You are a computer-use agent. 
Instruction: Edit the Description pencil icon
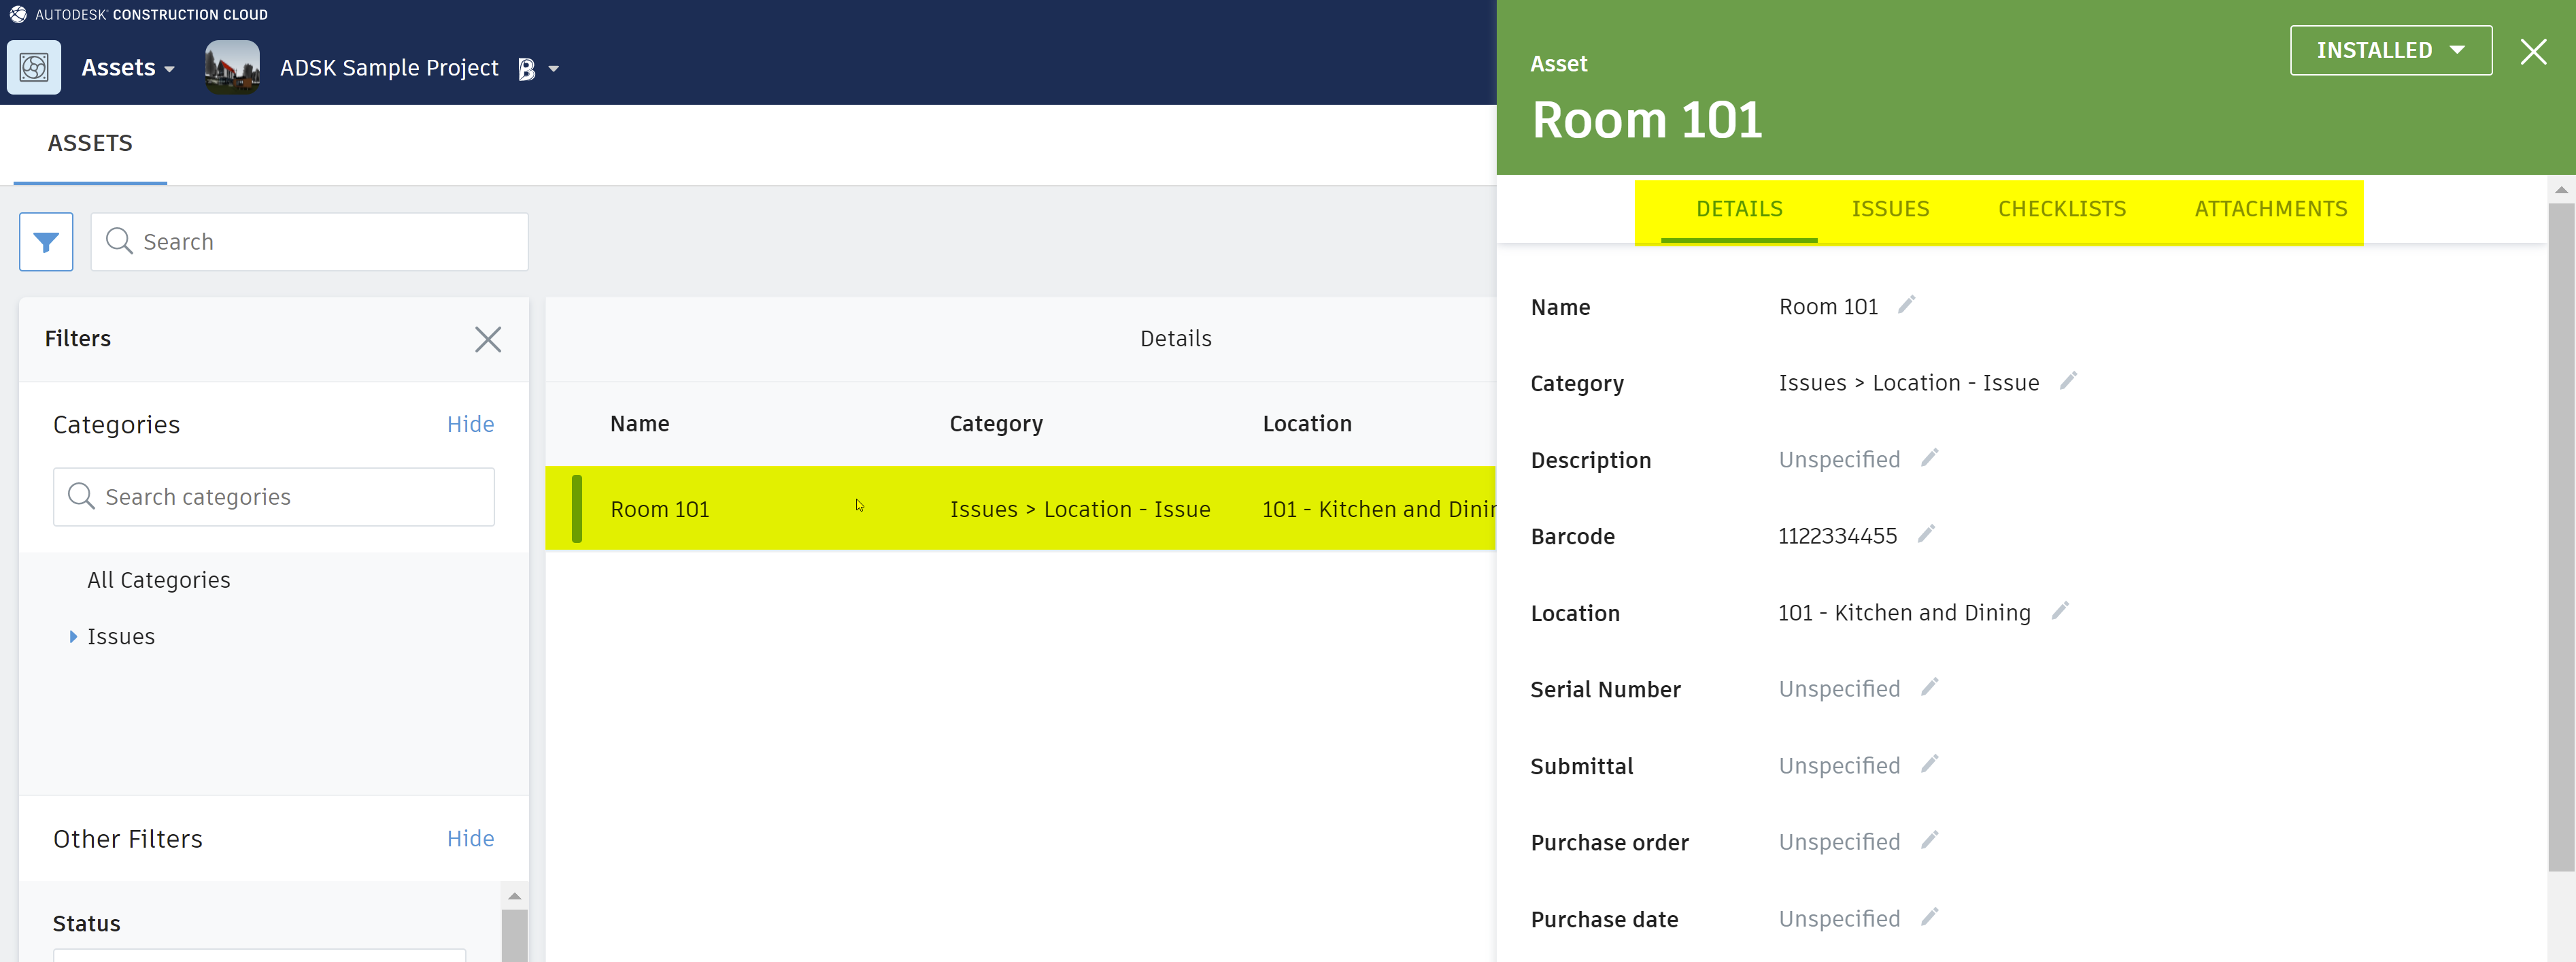(x=1929, y=458)
